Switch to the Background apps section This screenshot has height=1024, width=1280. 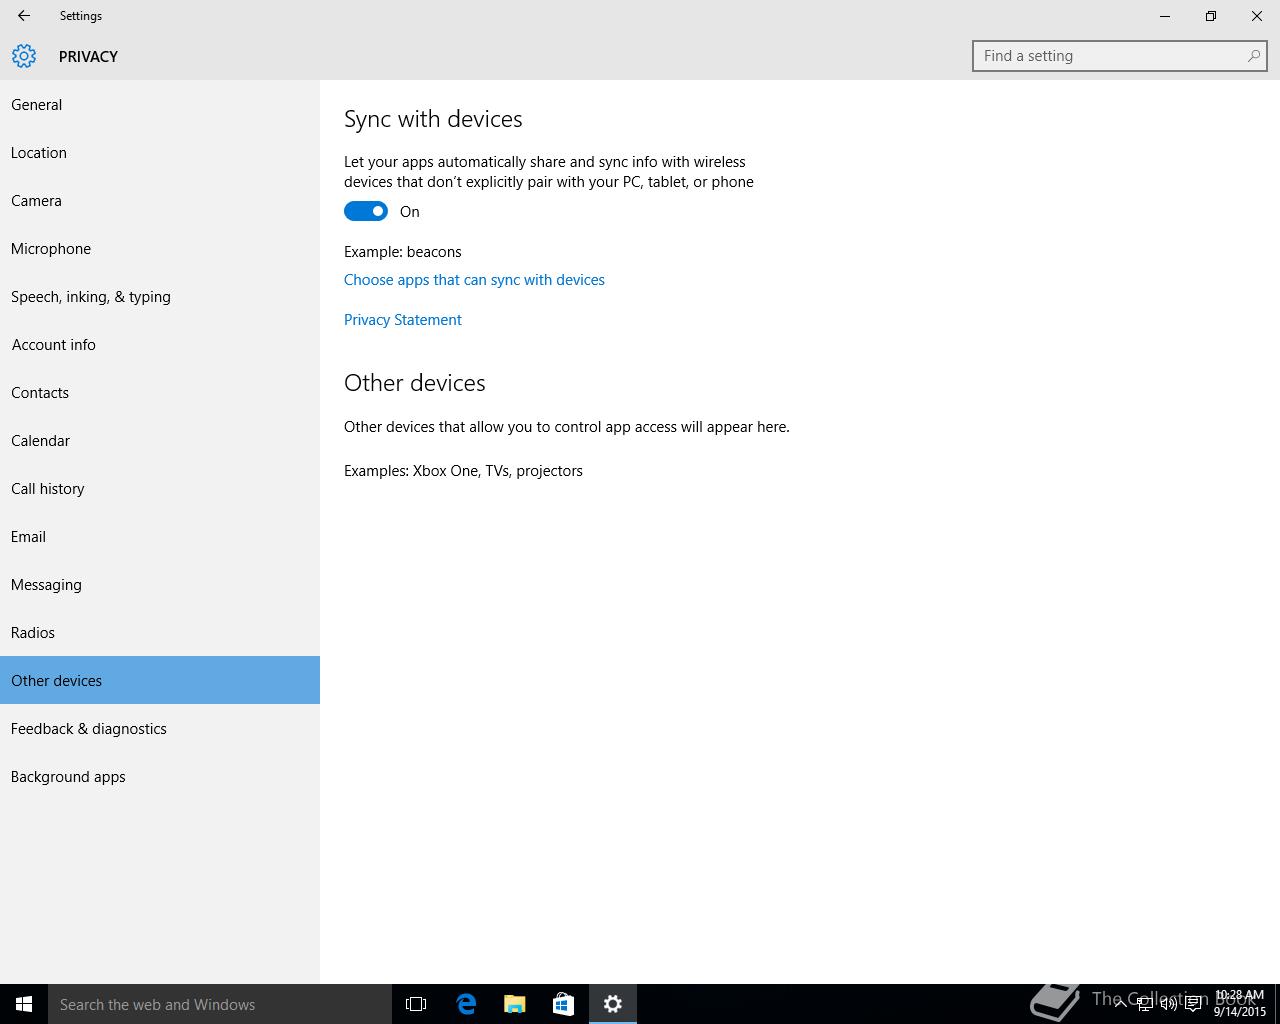(68, 777)
